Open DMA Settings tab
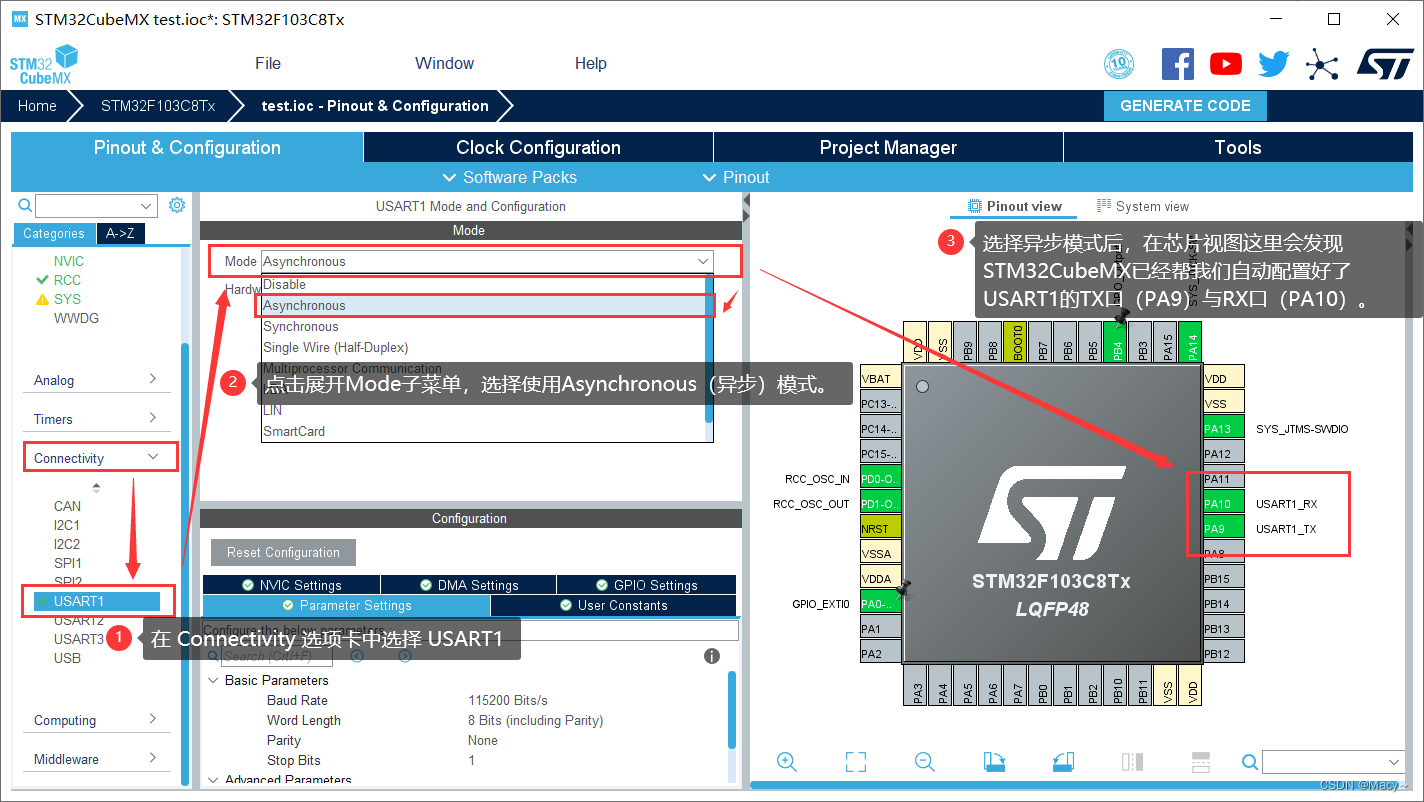 [x=468, y=585]
